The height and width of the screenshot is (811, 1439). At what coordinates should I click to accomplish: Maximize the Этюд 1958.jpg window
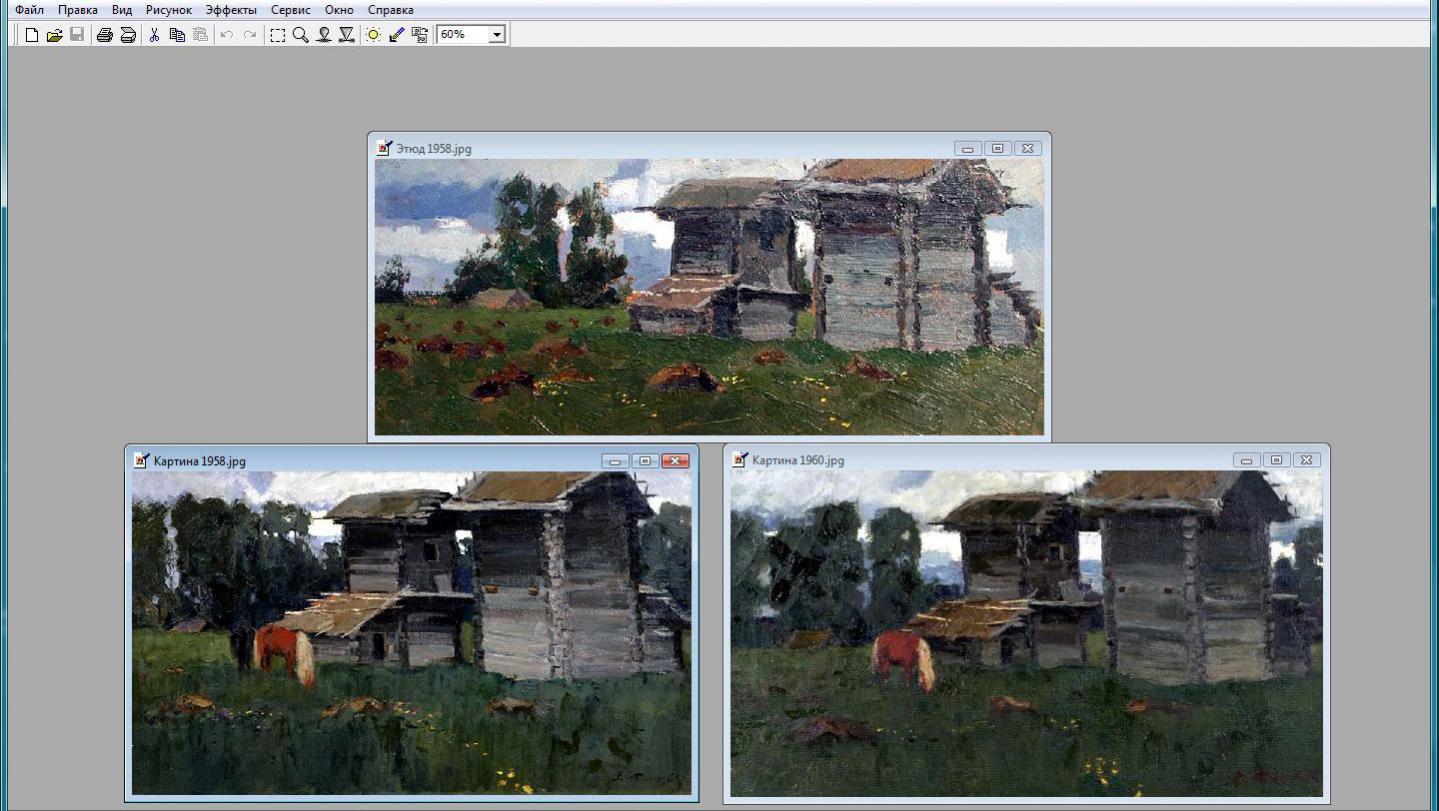click(x=997, y=148)
